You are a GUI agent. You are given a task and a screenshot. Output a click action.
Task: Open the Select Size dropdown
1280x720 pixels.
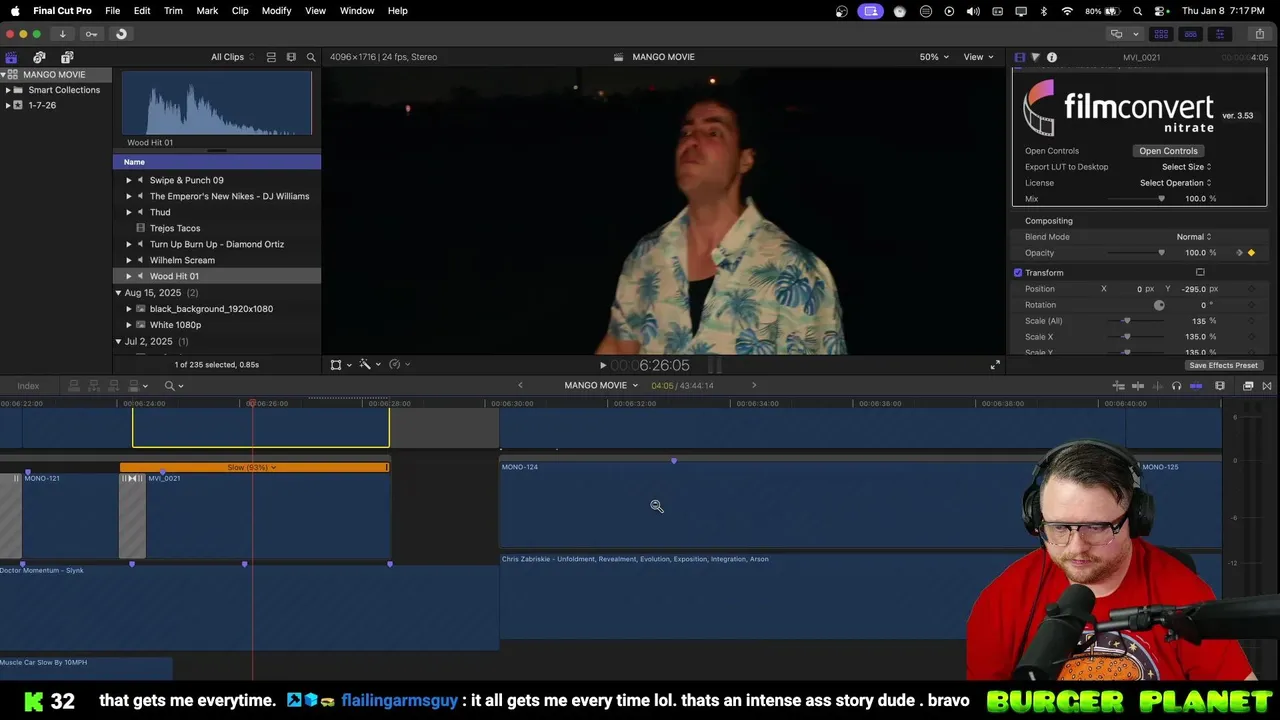1186,167
